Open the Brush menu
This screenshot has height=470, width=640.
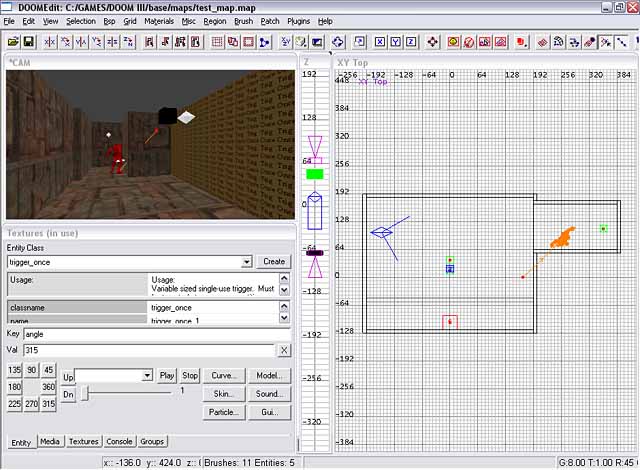pos(243,21)
